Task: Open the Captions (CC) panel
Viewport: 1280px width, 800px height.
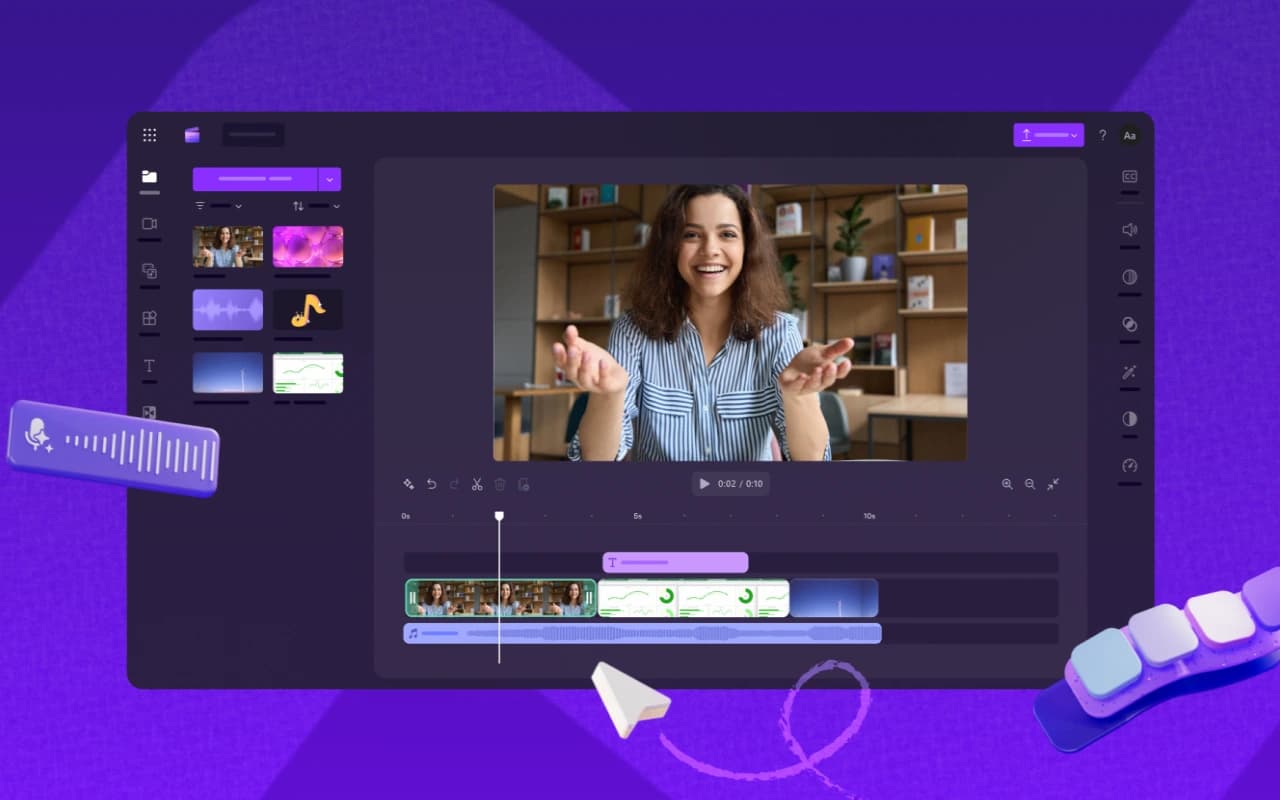Action: coord(1129,177)
